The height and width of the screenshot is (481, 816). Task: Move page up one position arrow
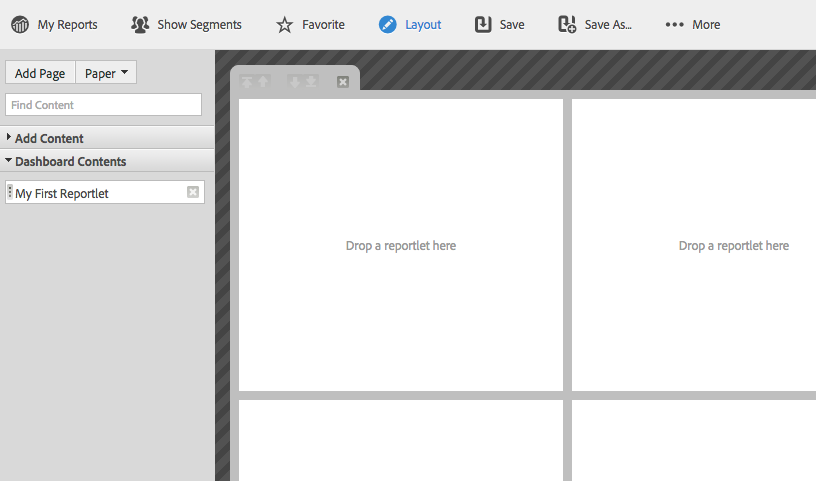click(x=264, y=82)
